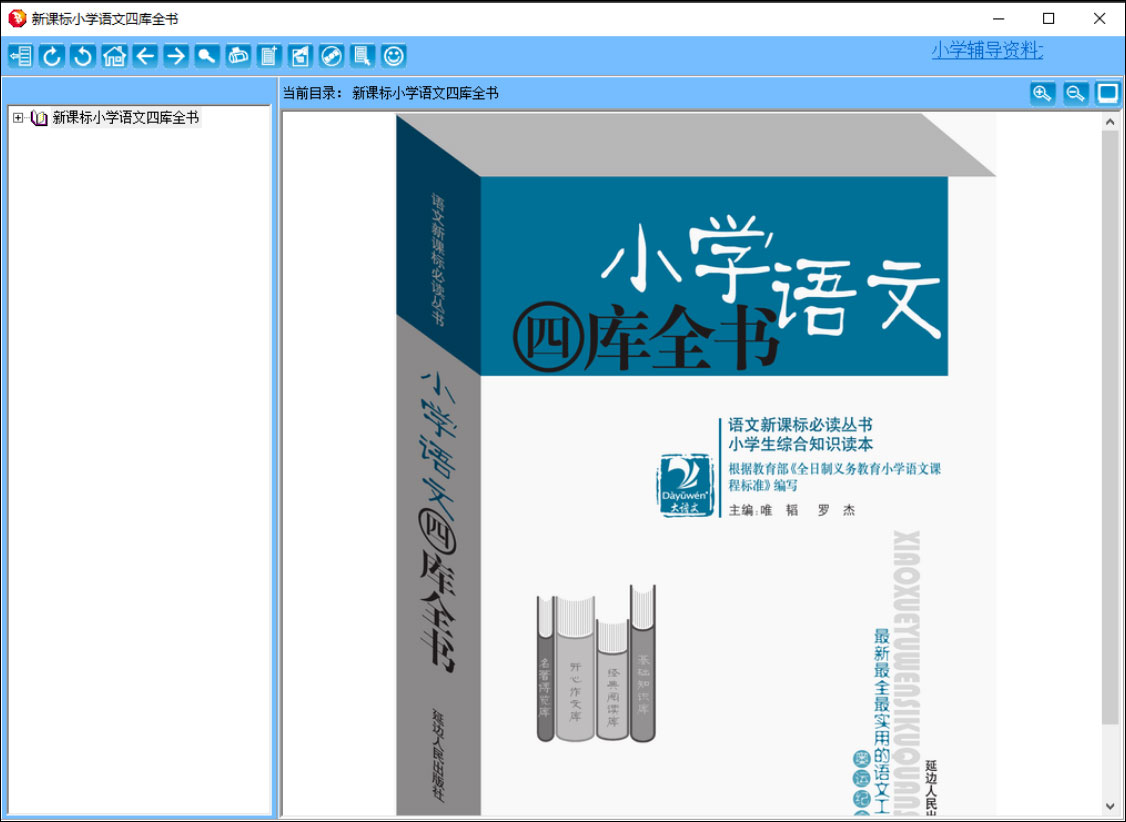
Task: Zoom in with the plus magnifier
Action: (x=1043, y=93)
